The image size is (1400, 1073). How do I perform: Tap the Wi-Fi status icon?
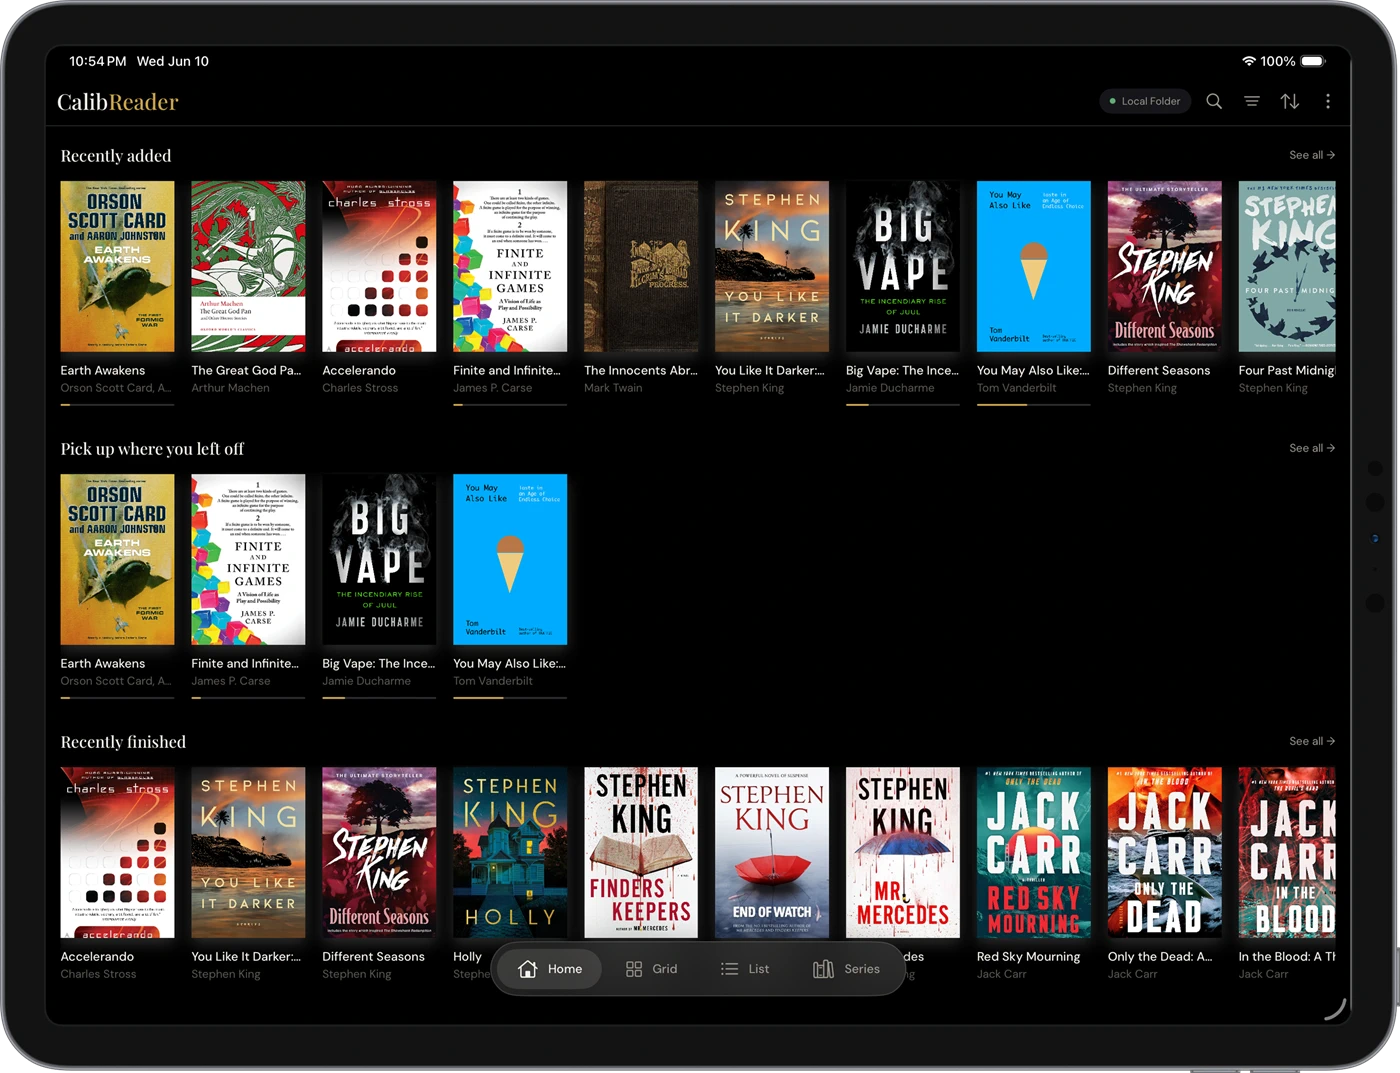coord(1249,61)
